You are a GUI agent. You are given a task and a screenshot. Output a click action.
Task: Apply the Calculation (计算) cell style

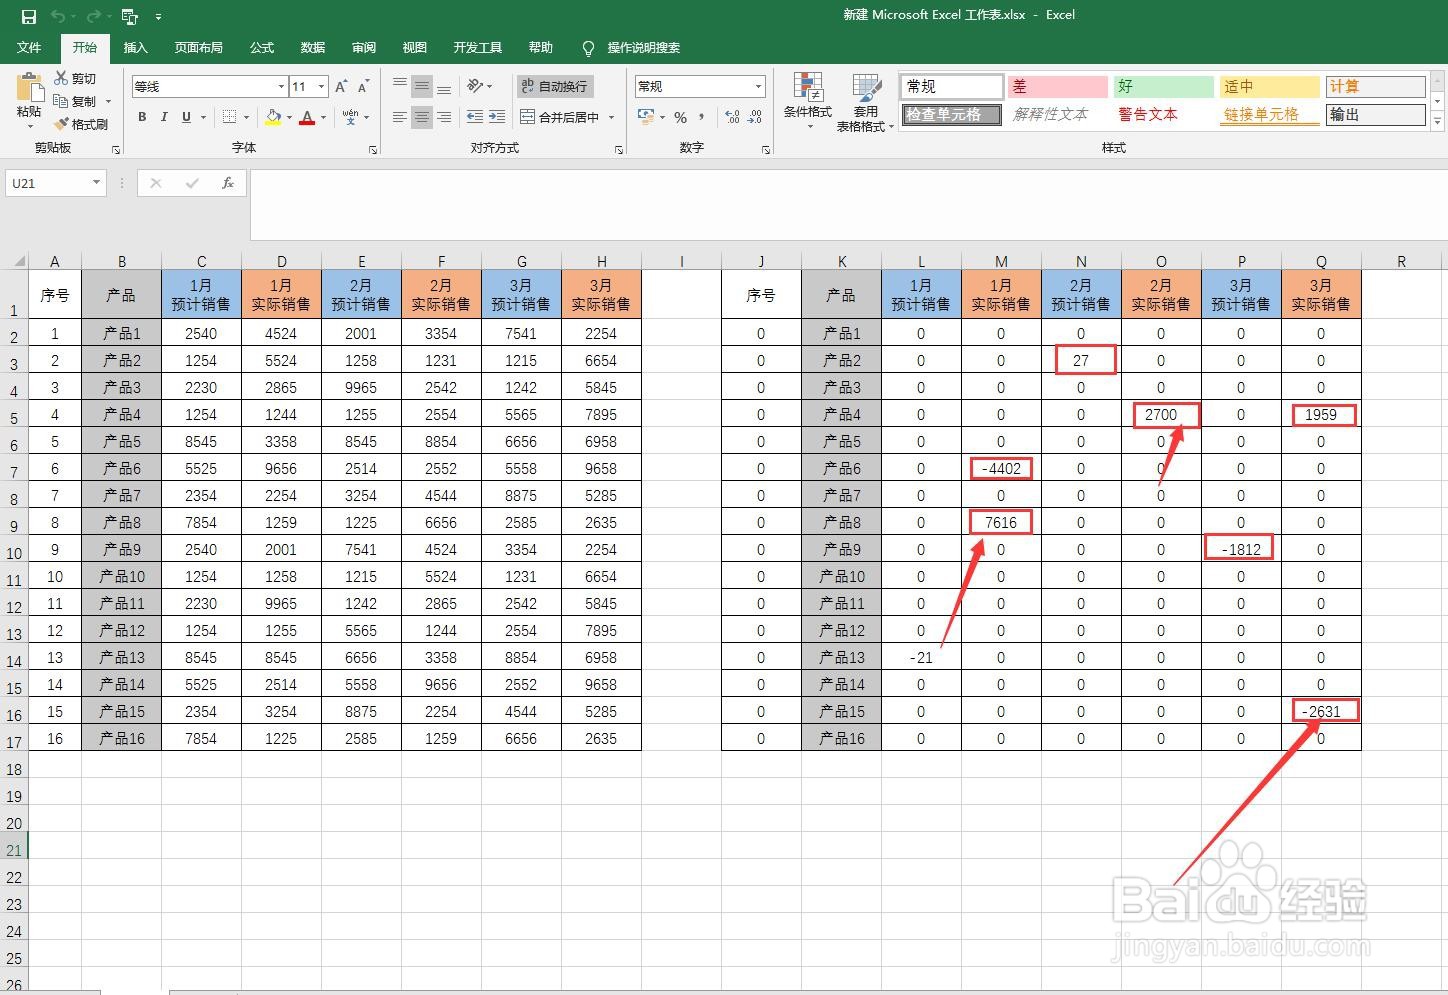click(x=1375, y=86)
